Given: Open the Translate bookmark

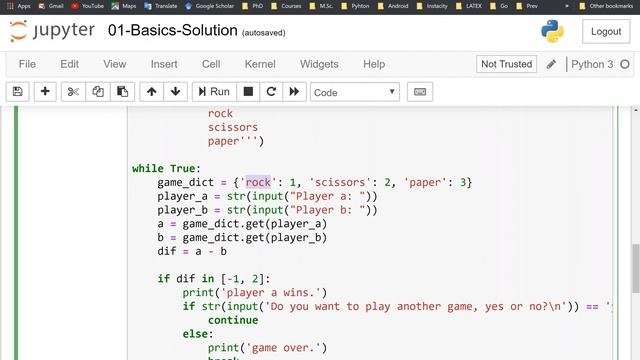Looking at the screenshot, I should pos(161,6).
